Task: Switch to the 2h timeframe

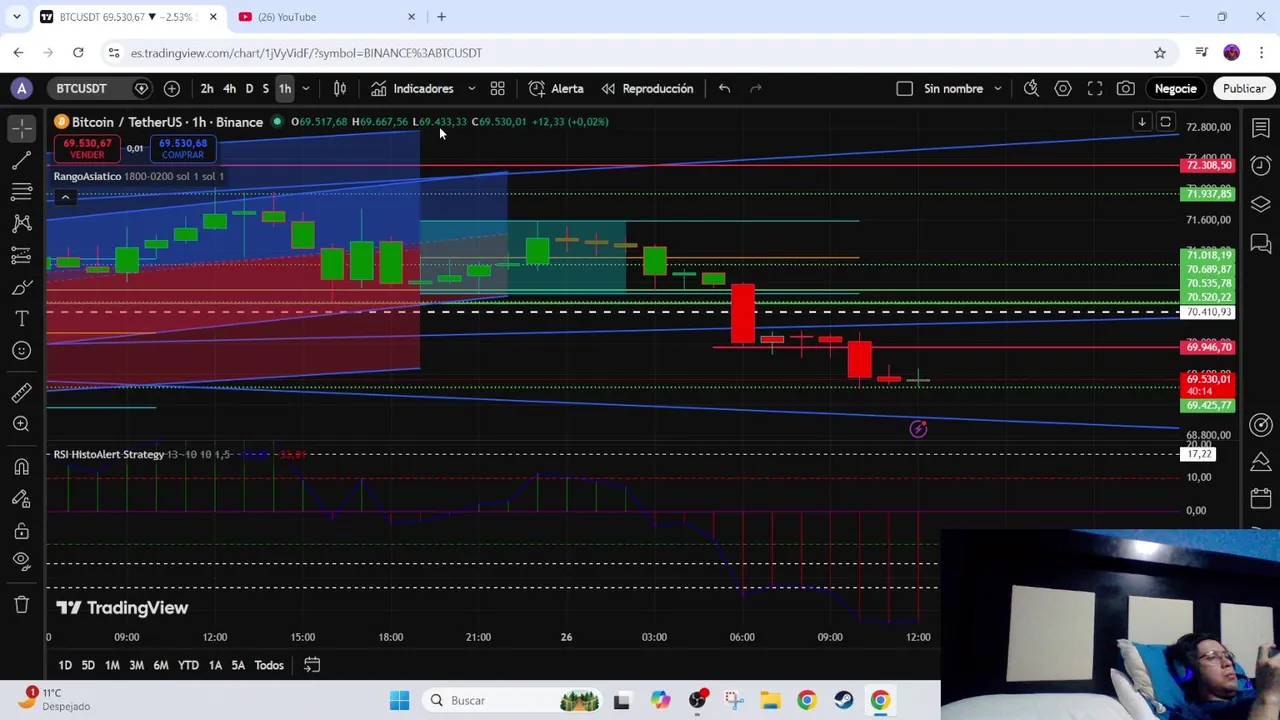Action: click(x=207, y=89)
